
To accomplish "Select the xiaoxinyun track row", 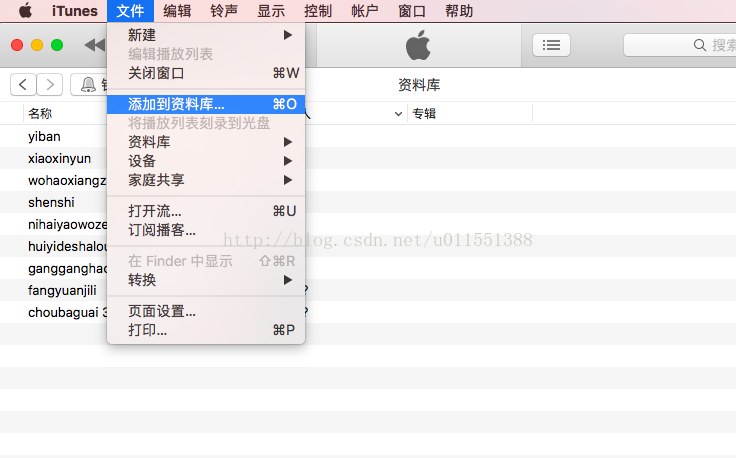I will point(368,158).
